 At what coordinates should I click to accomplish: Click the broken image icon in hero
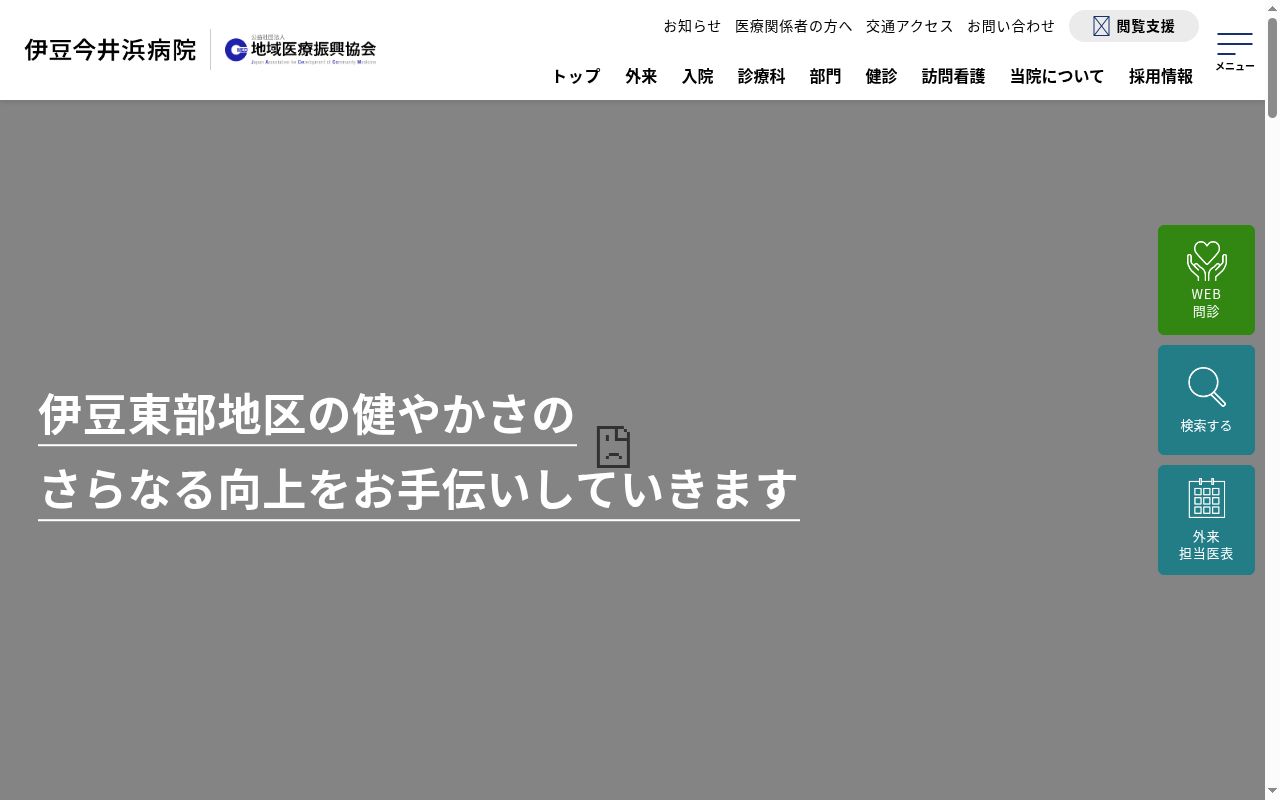613,446
